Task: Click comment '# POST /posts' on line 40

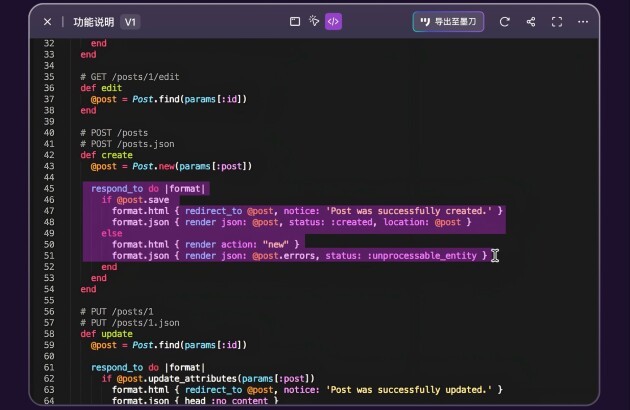Action: [114, 133]
